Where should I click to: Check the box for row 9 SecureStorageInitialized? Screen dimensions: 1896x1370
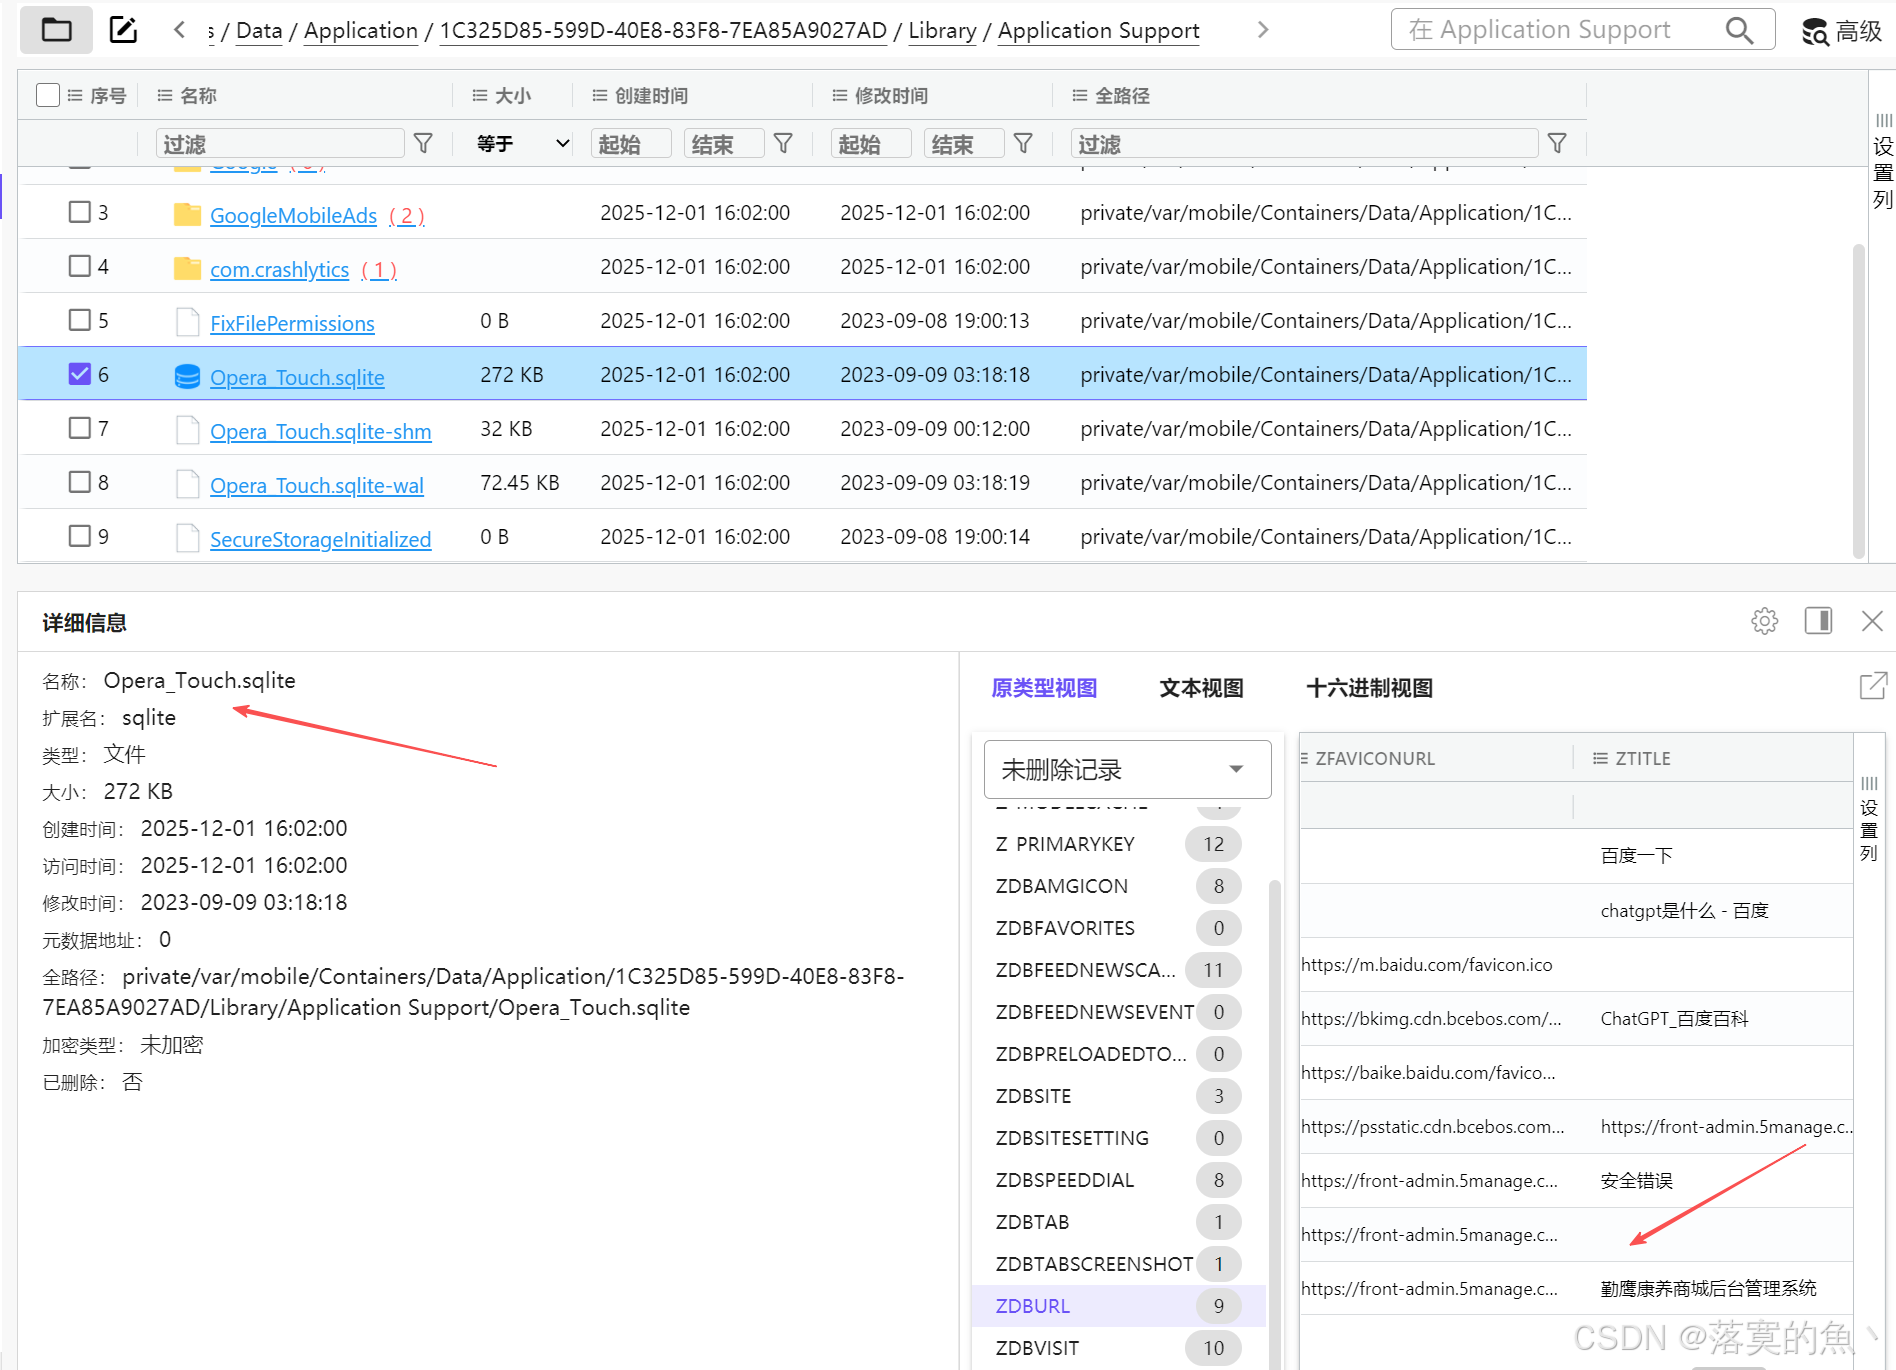click(80, 536)
